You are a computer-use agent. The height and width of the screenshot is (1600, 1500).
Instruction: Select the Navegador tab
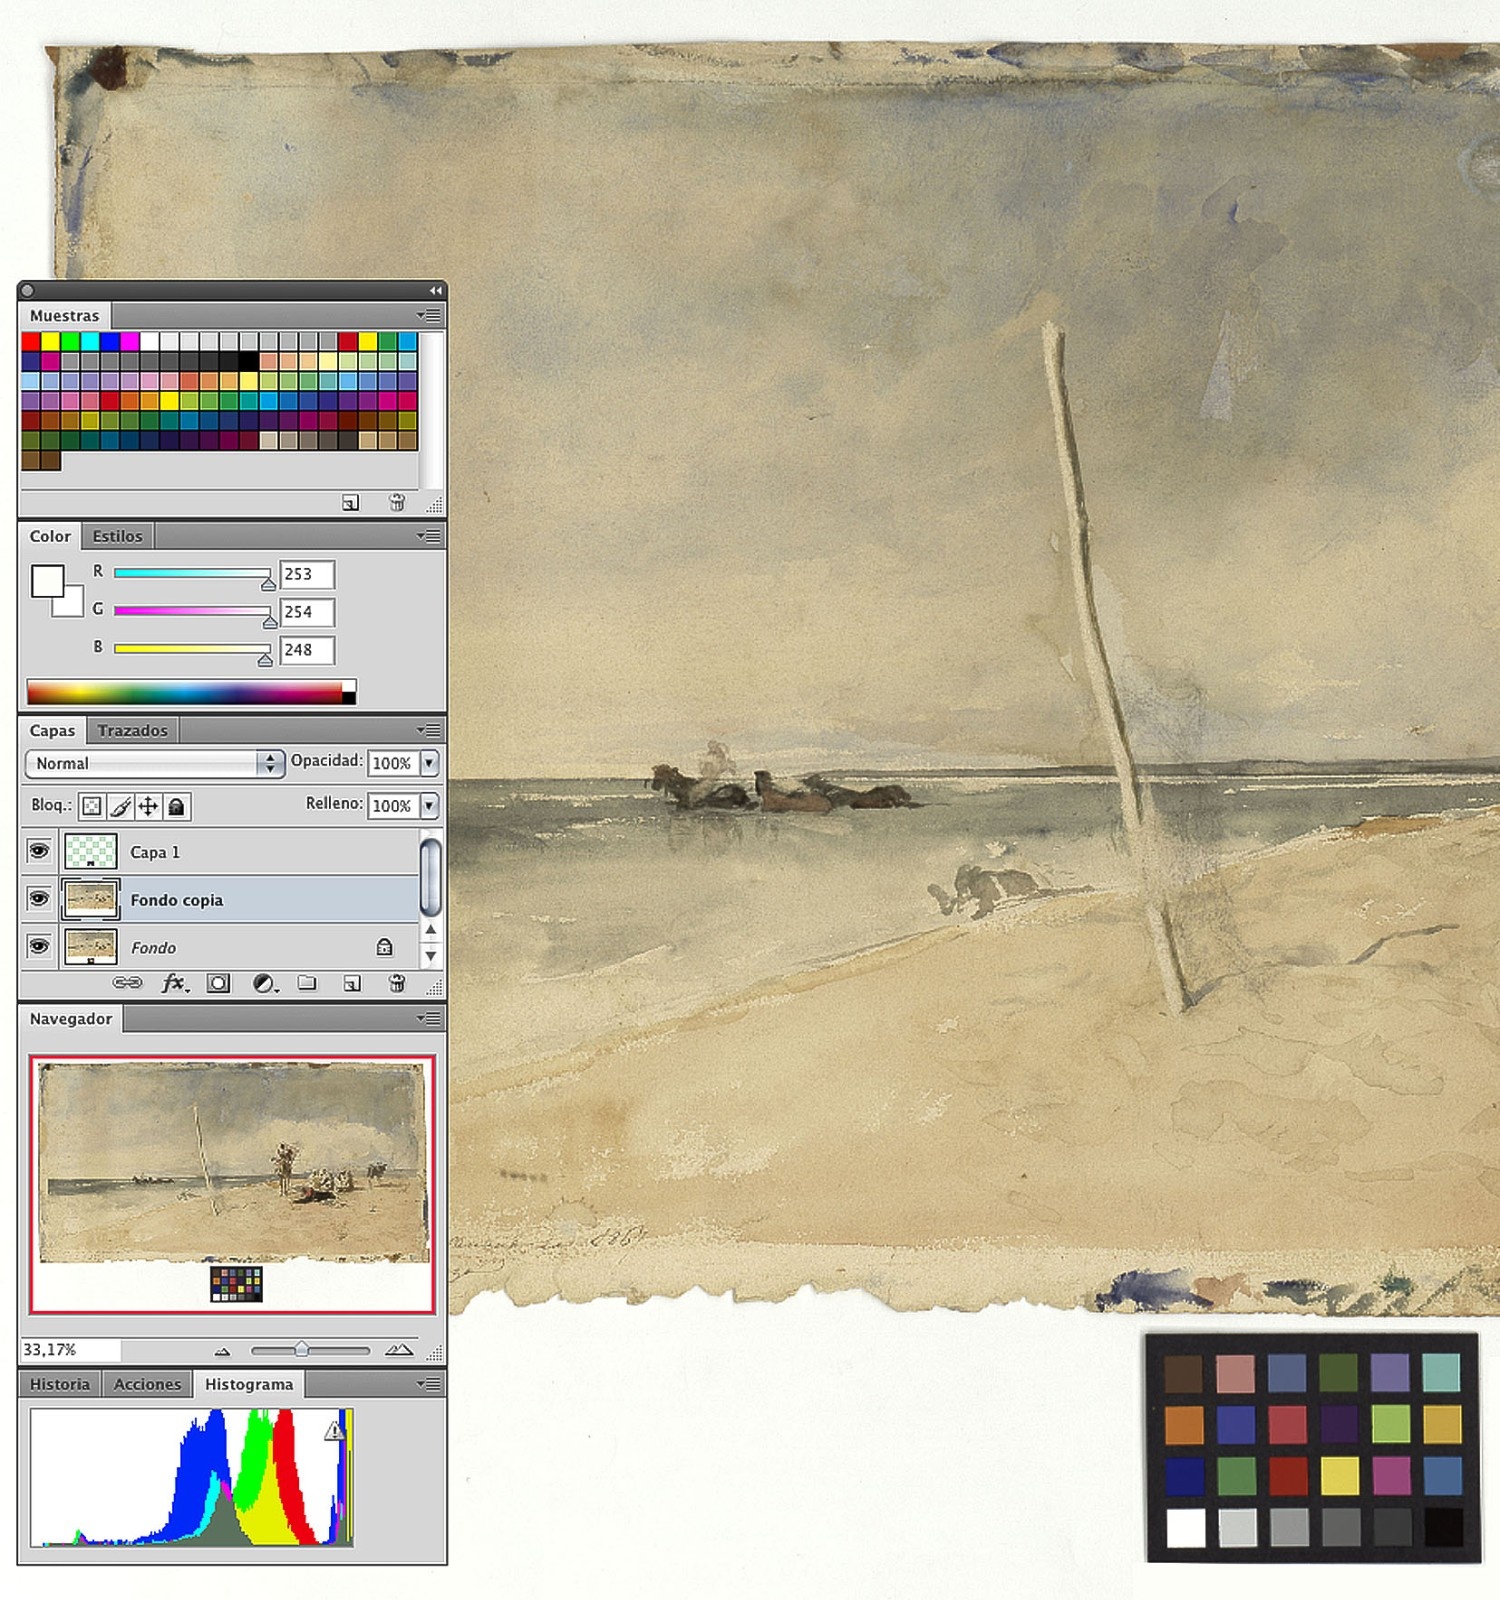click(71, 1018)
